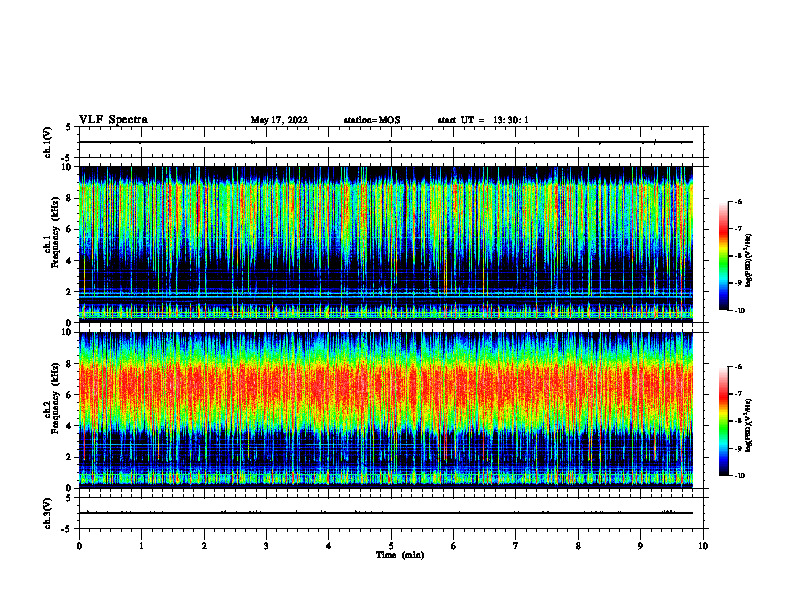Click the "VLF Spectra" plot title
This screenshot has height=612, width=792.
[x=113, y=120]
